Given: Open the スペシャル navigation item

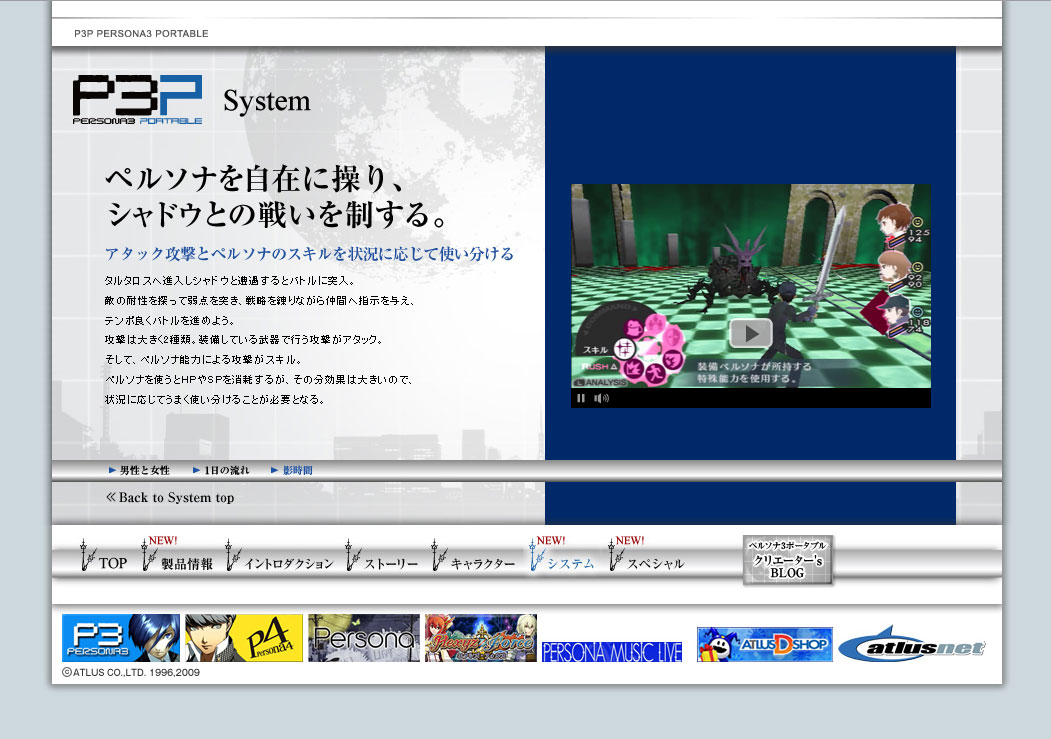Looking at the screenshot, I should (x=646, y=555).
